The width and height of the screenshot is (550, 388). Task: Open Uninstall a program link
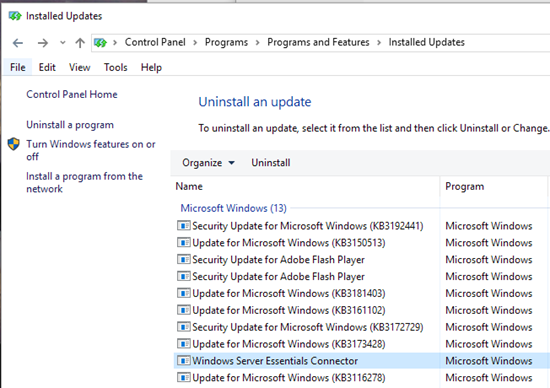pos(70,125)
